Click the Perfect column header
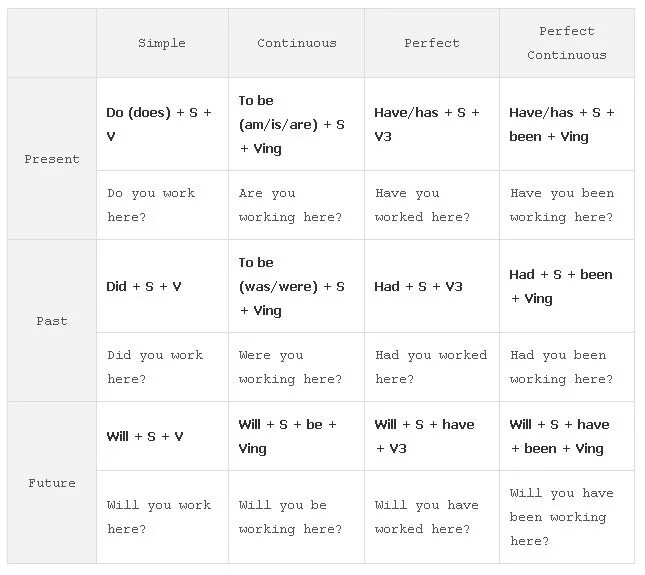Viewport: 645px width, 575px height. (x=432, y=43)
